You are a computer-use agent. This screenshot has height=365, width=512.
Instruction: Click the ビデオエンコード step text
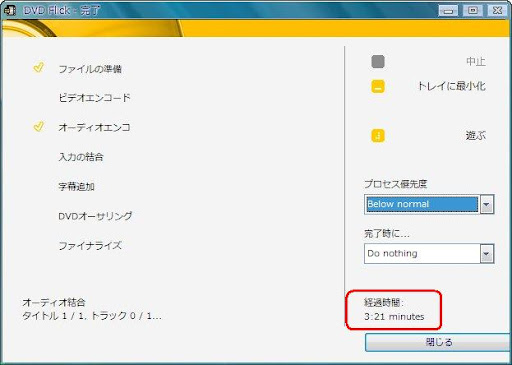tap(94, 98)
